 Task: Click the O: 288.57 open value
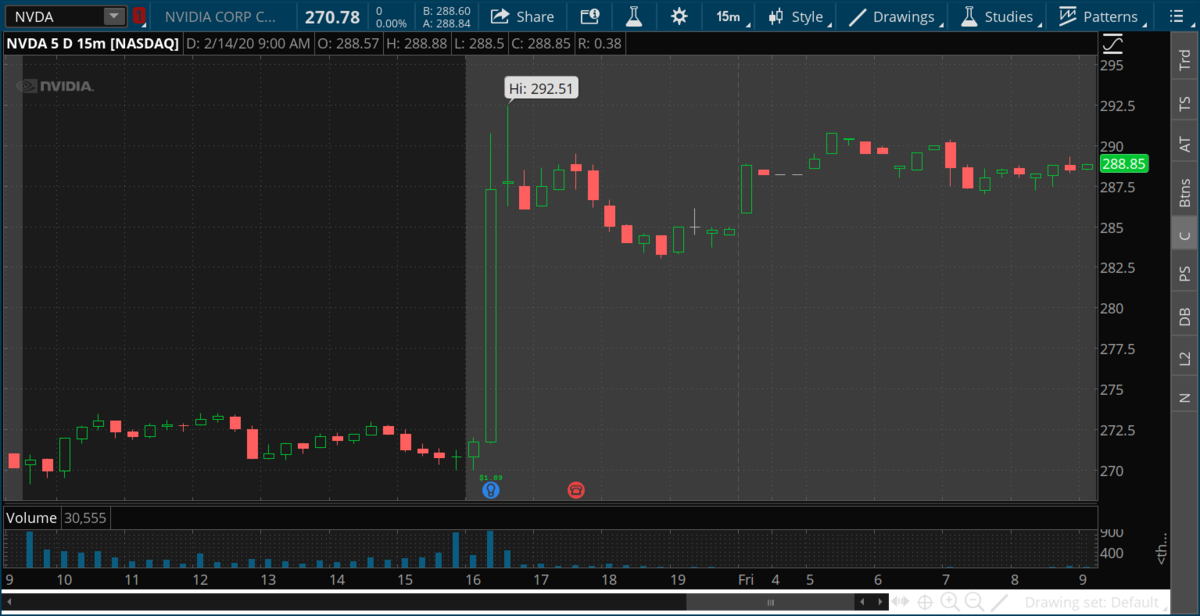pos(346,44)
